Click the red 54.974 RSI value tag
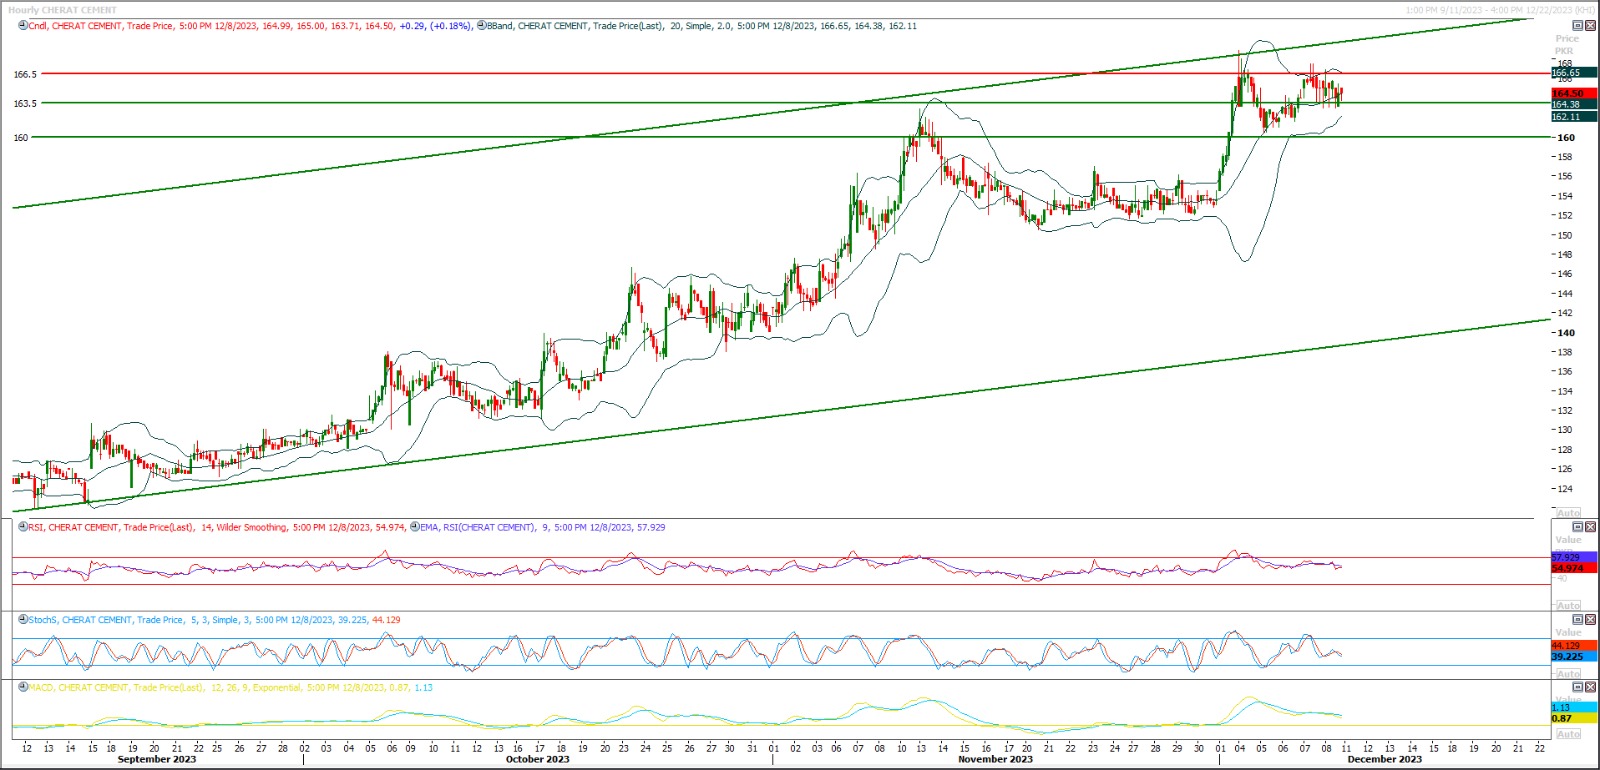Screen dimensions: 1600x770 click(1573, 568)
